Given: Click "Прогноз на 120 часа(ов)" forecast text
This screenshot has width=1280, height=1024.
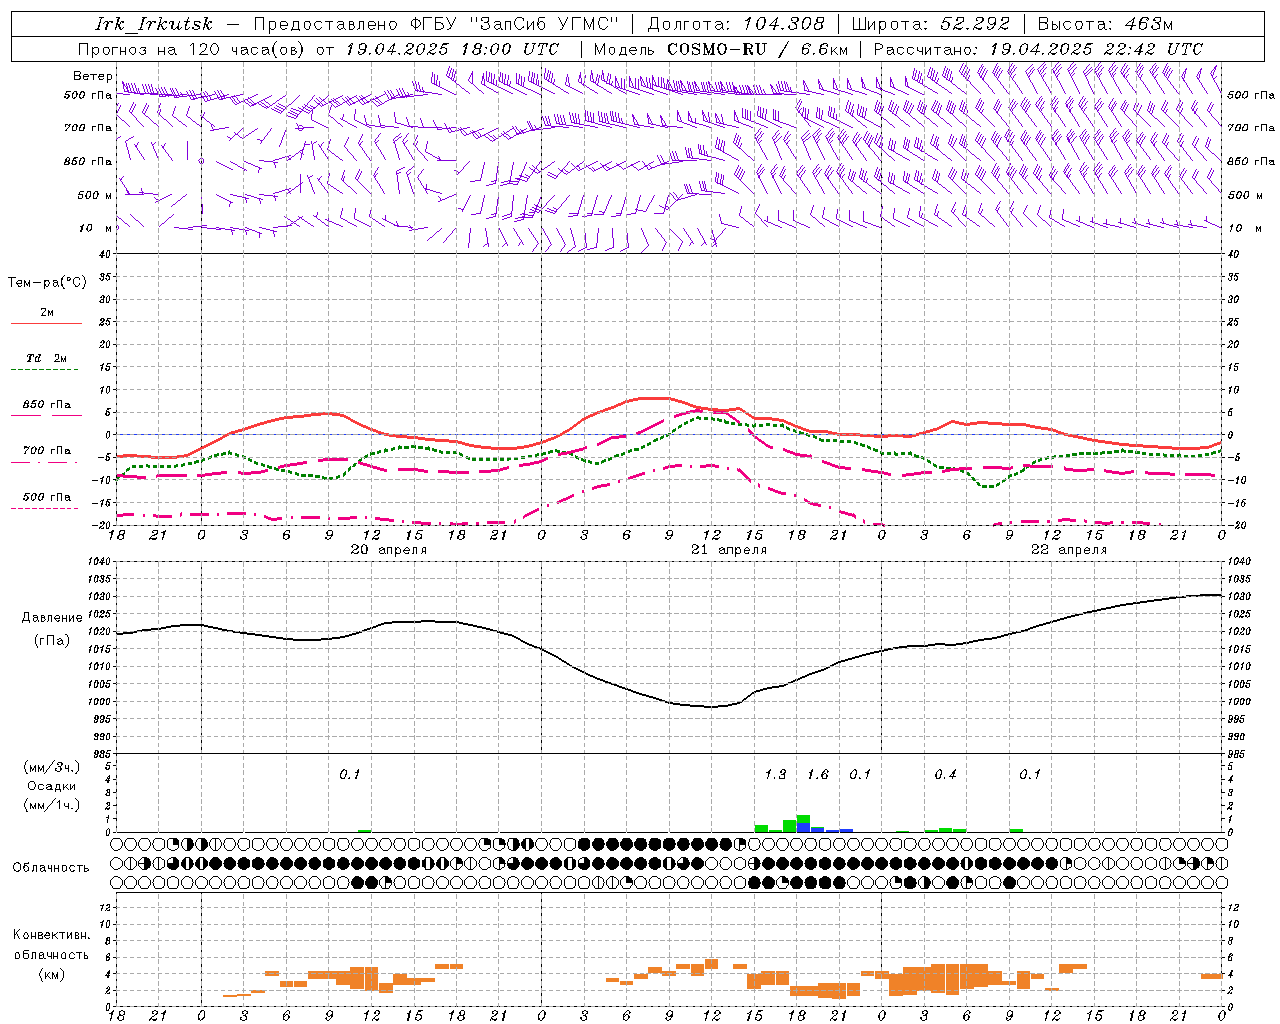Looking at the screenshot, I should pyautogui.click(x=192, y=49).
